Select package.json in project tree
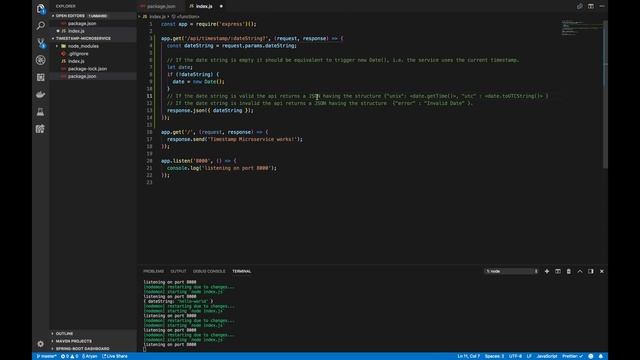This screenshot has height=360, width=640. click(93, 76)
